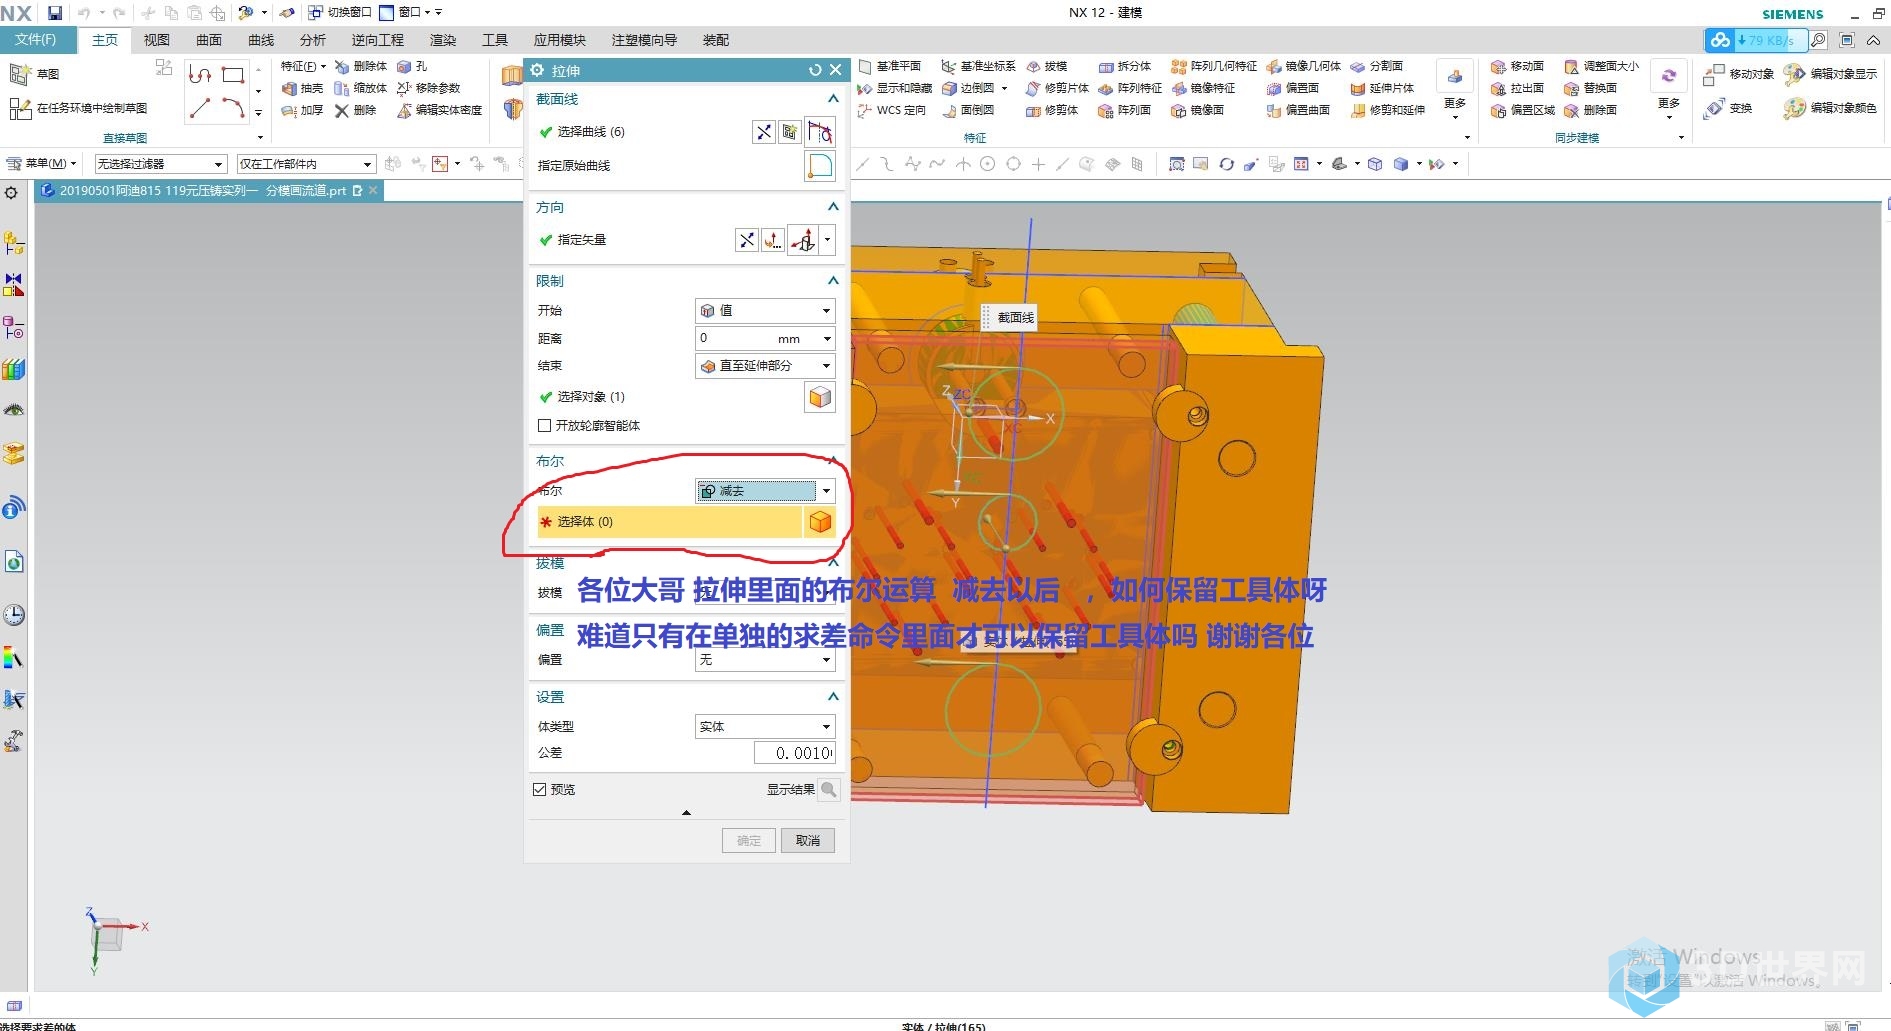
Task: Toggle the reverse icon beside 选择曲线 (6)
Action: (763, 132)
